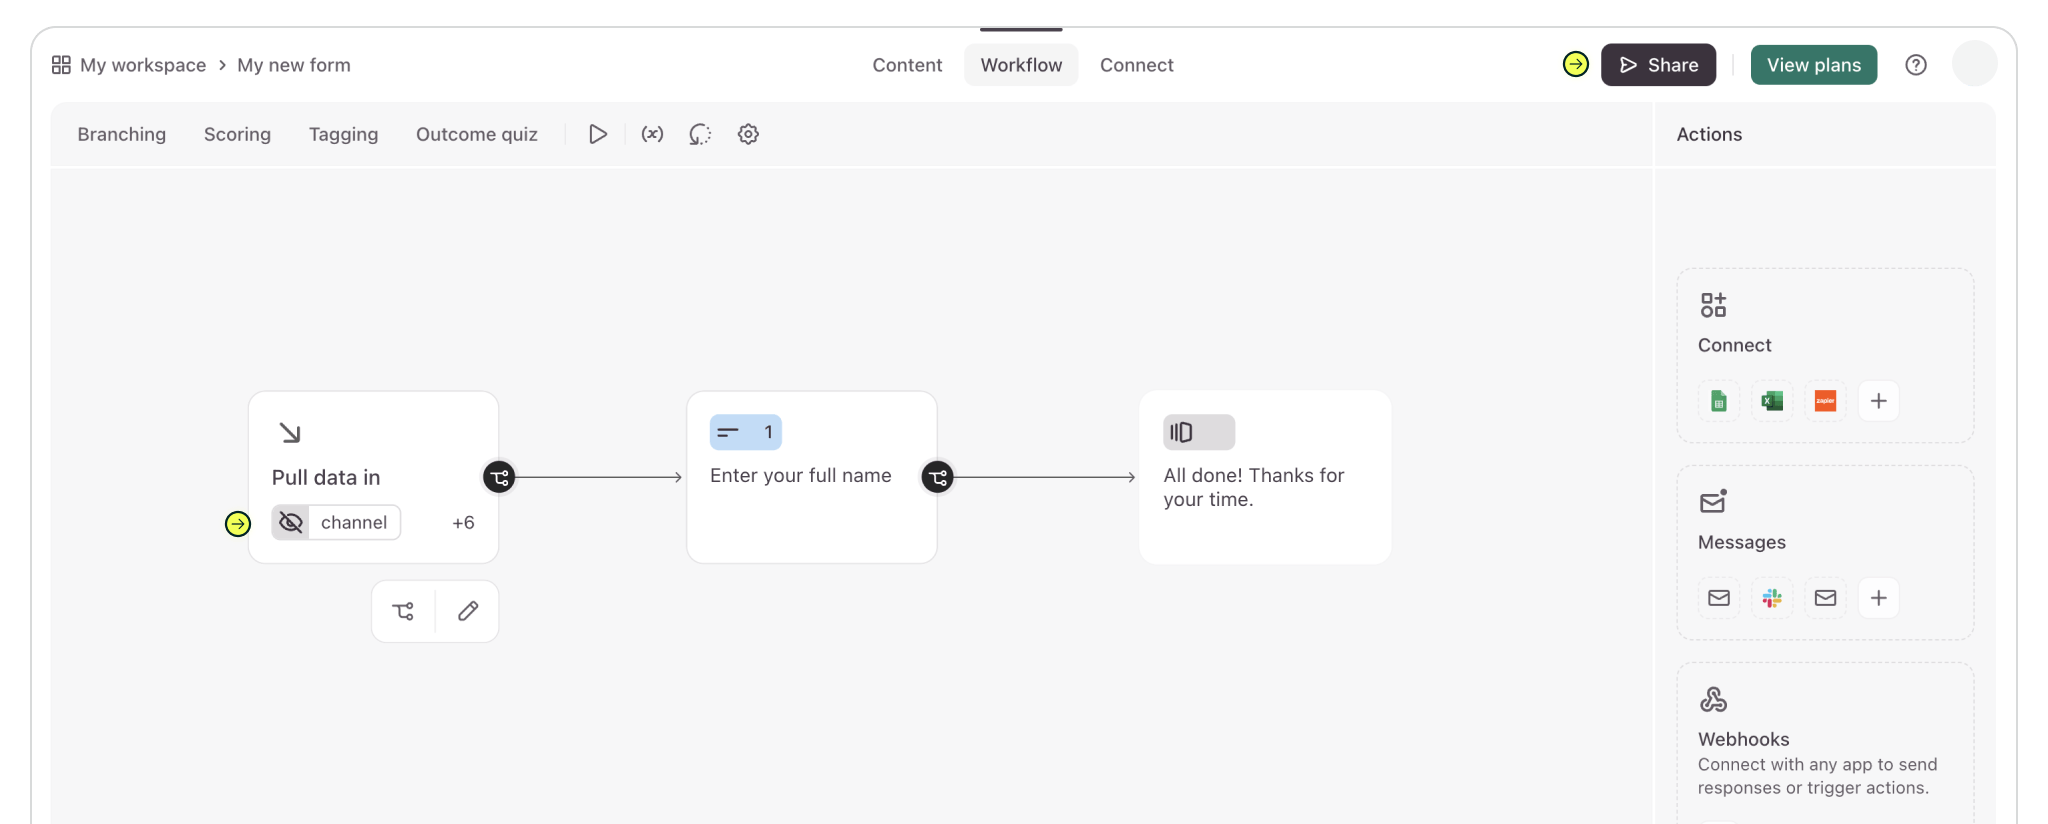Add another Connect integration with plus
Screen dimensions: 2048x824
1879,401
